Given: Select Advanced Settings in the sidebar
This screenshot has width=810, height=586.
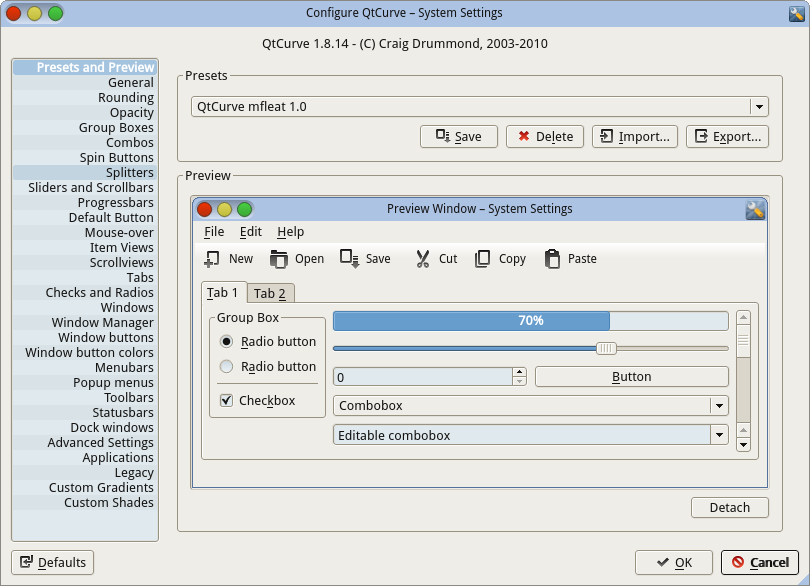Looking at the screenshot, I should click(85, 442).
